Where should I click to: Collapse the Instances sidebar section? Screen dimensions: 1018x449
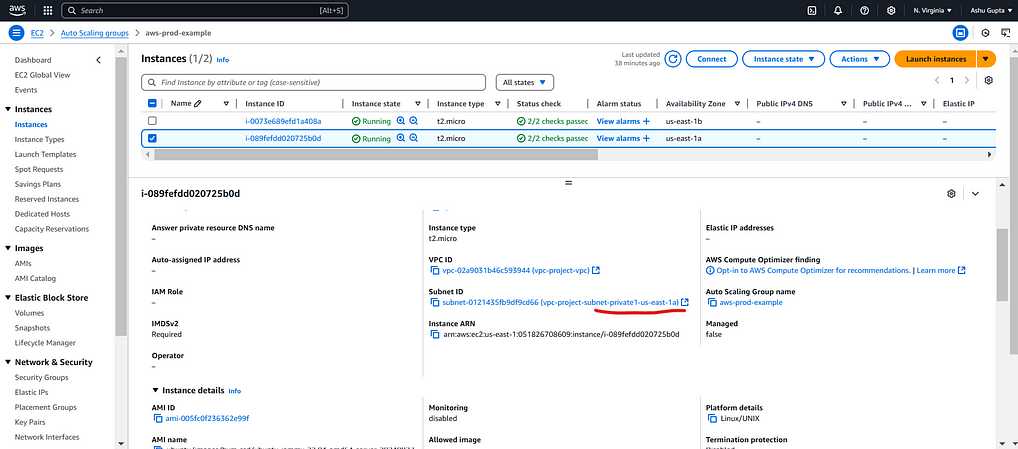[8, 109]
